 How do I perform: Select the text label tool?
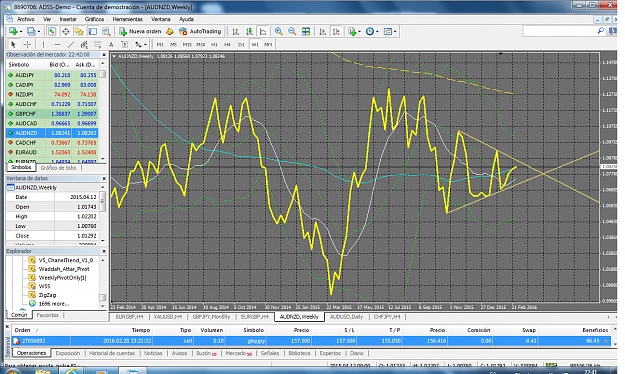coord(124,44)
